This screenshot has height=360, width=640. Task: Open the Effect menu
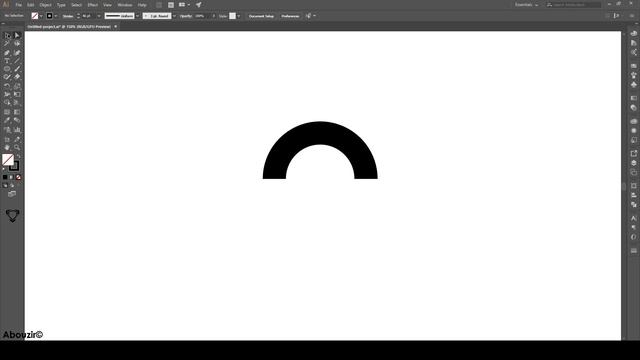[x=93, y=5]
